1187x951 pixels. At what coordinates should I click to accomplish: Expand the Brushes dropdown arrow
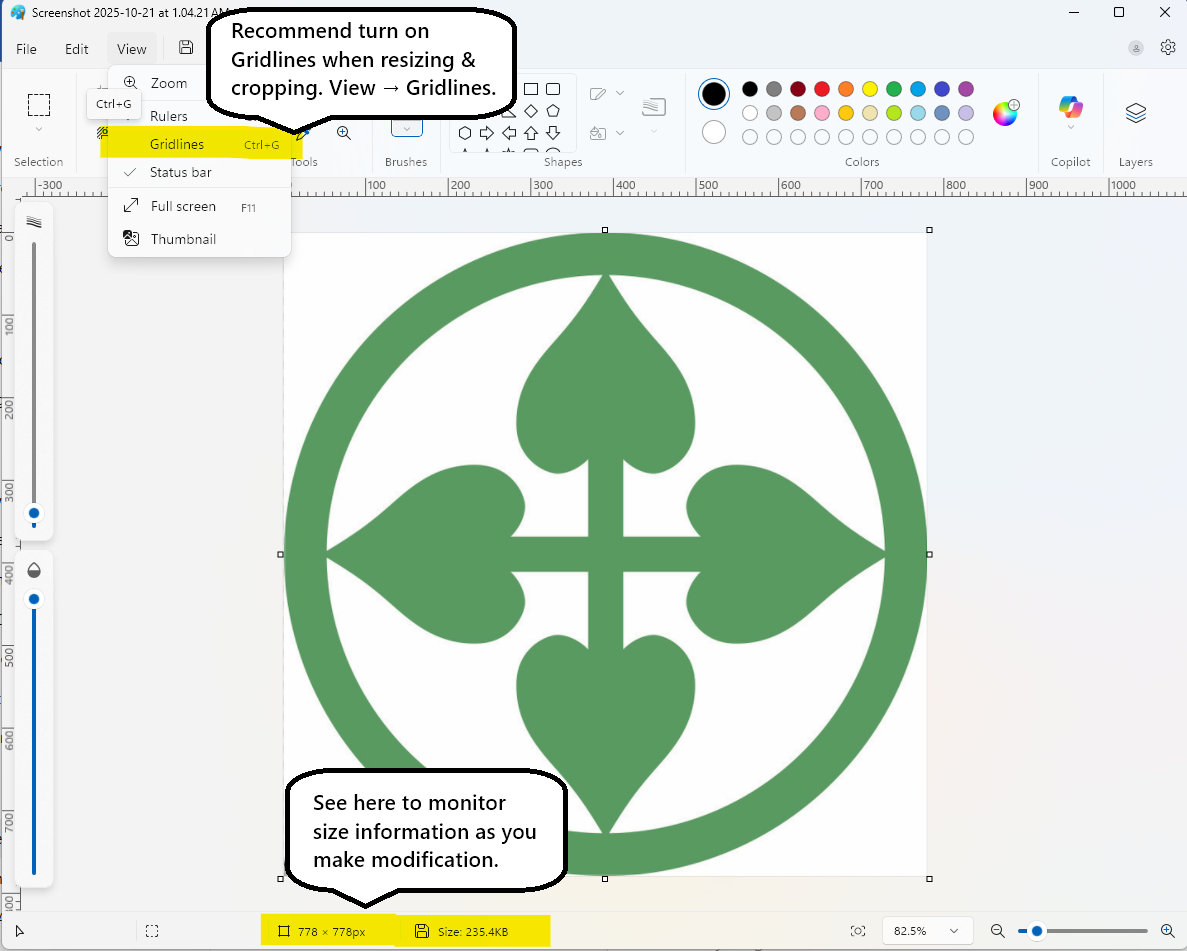[x=407, y=129]
